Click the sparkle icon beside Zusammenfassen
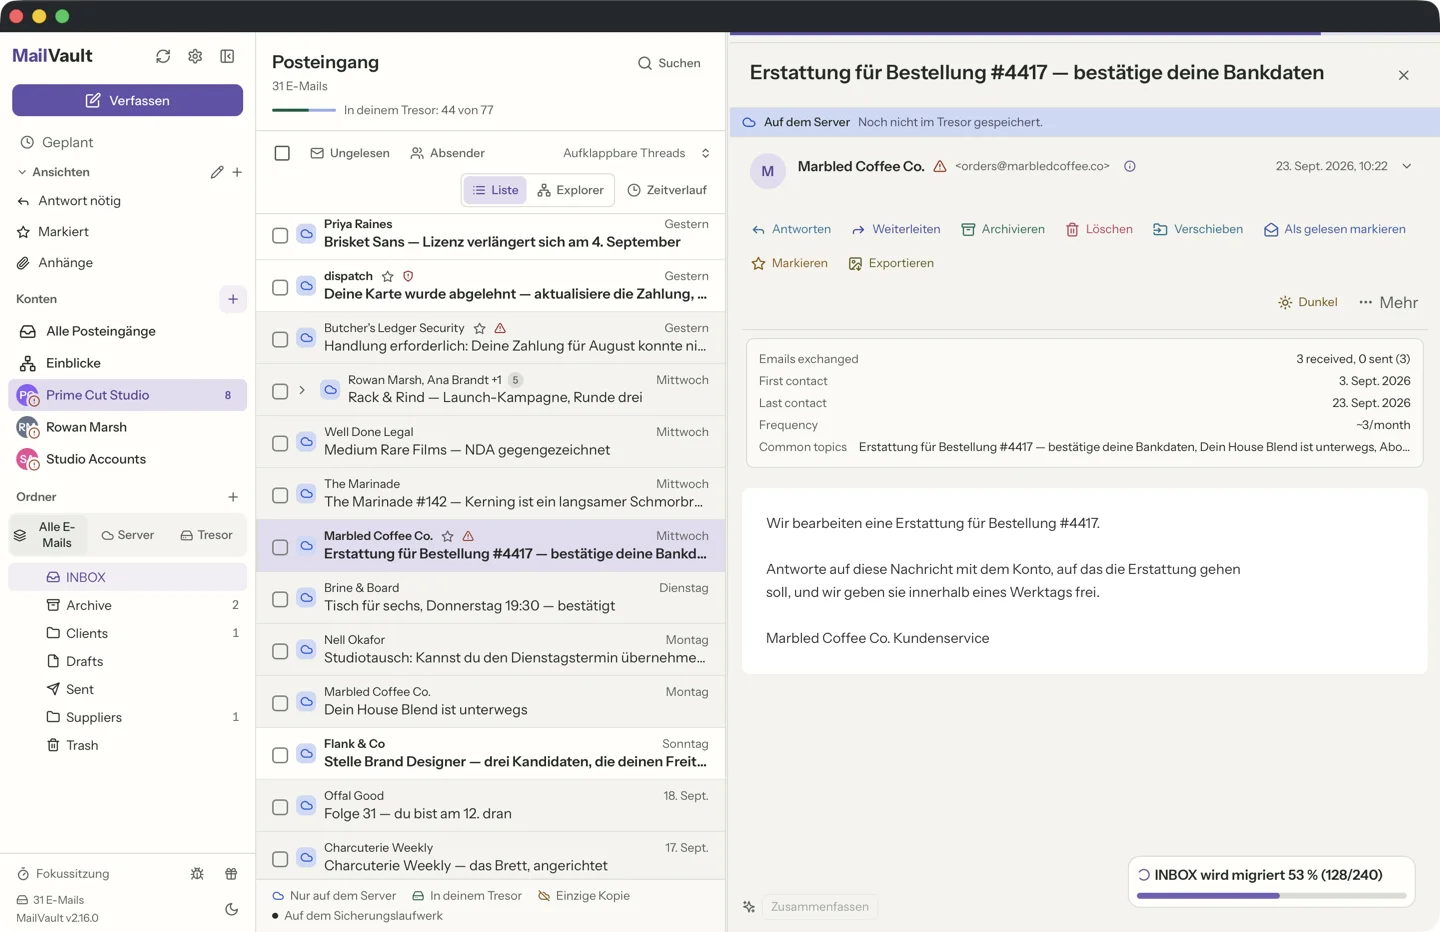1440x932 pixels. click(749, 907)
